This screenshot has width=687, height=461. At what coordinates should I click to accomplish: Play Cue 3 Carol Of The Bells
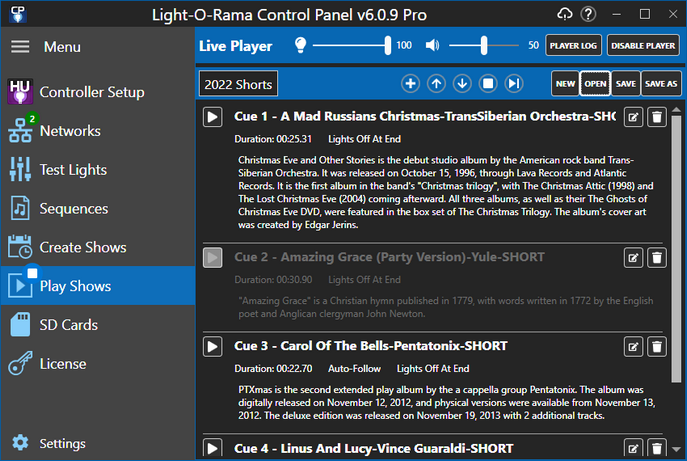pyautogui.click(x=212, y=347)
